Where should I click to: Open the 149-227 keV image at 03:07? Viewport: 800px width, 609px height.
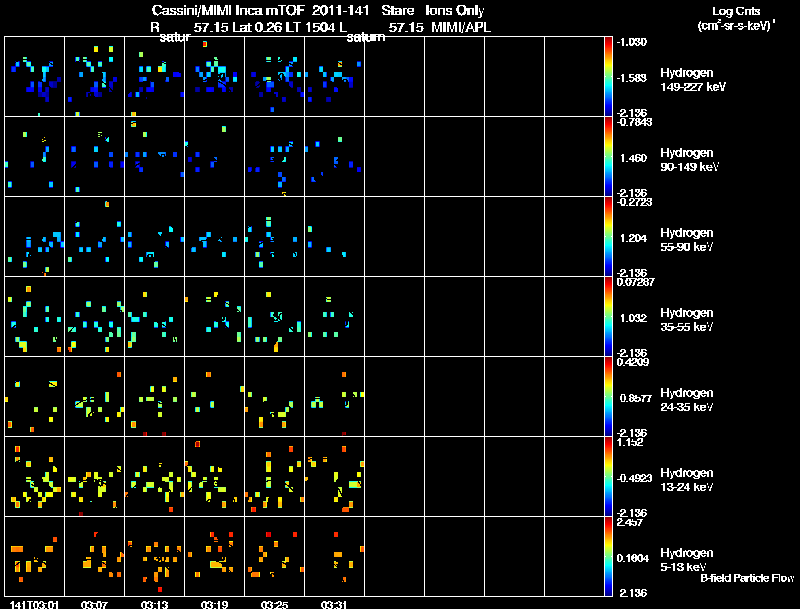coord(94,77)
